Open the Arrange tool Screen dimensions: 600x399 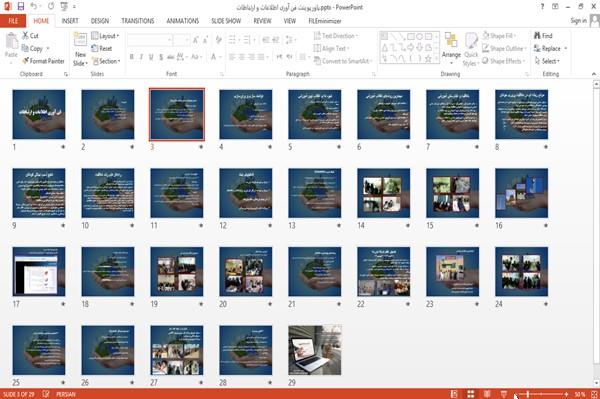(x=451, y=49)
